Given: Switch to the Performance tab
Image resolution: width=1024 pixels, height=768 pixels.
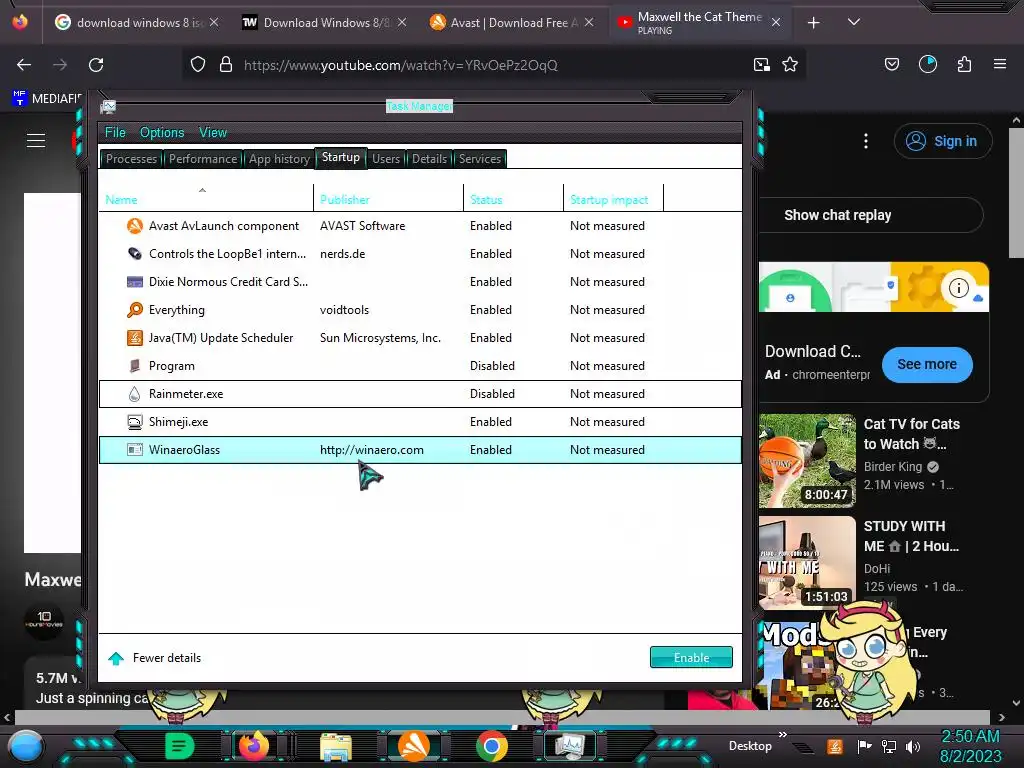Looking at the screenshot, I should click(x=203, y=159).
